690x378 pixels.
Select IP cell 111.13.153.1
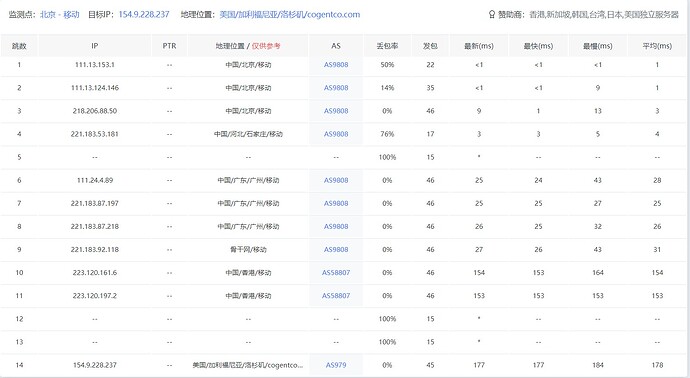[x=95, y=65]
